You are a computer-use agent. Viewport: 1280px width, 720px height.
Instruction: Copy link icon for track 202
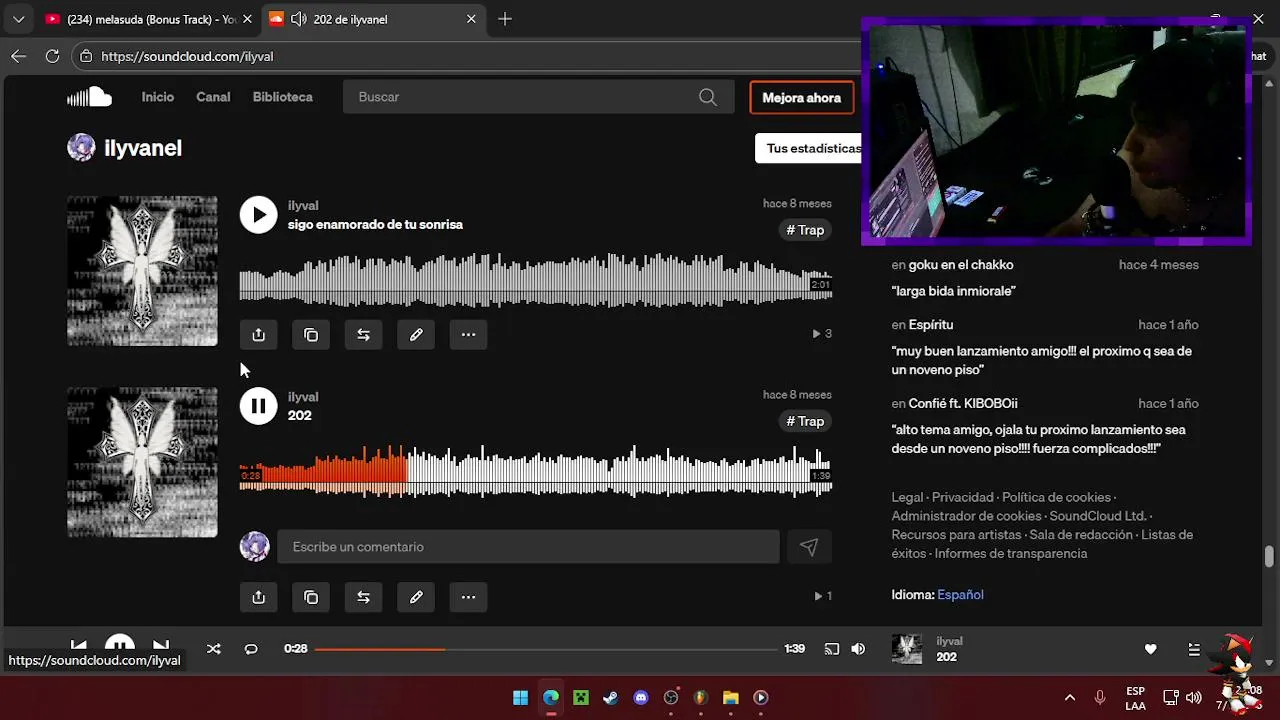pos(311,597)
